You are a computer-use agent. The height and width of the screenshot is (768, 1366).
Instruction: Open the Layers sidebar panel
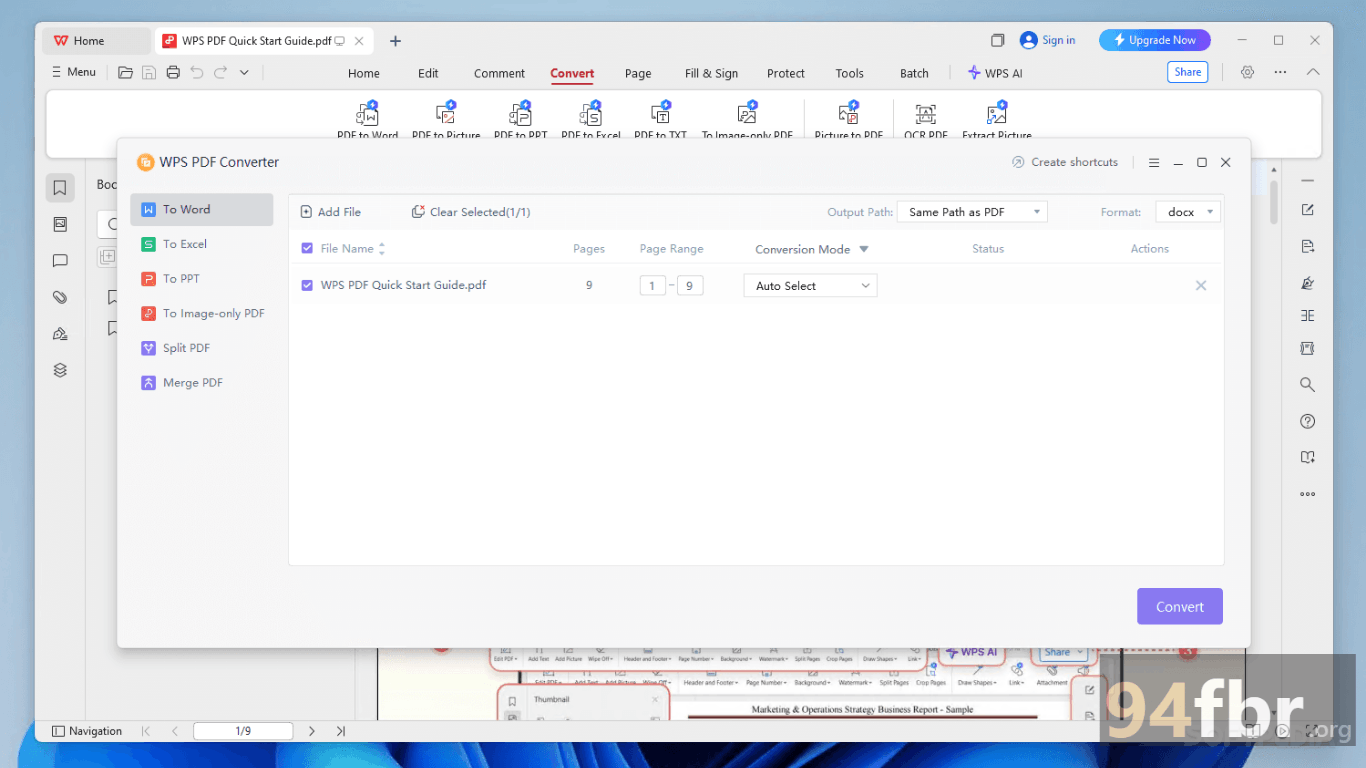click(x=60, y=370)
